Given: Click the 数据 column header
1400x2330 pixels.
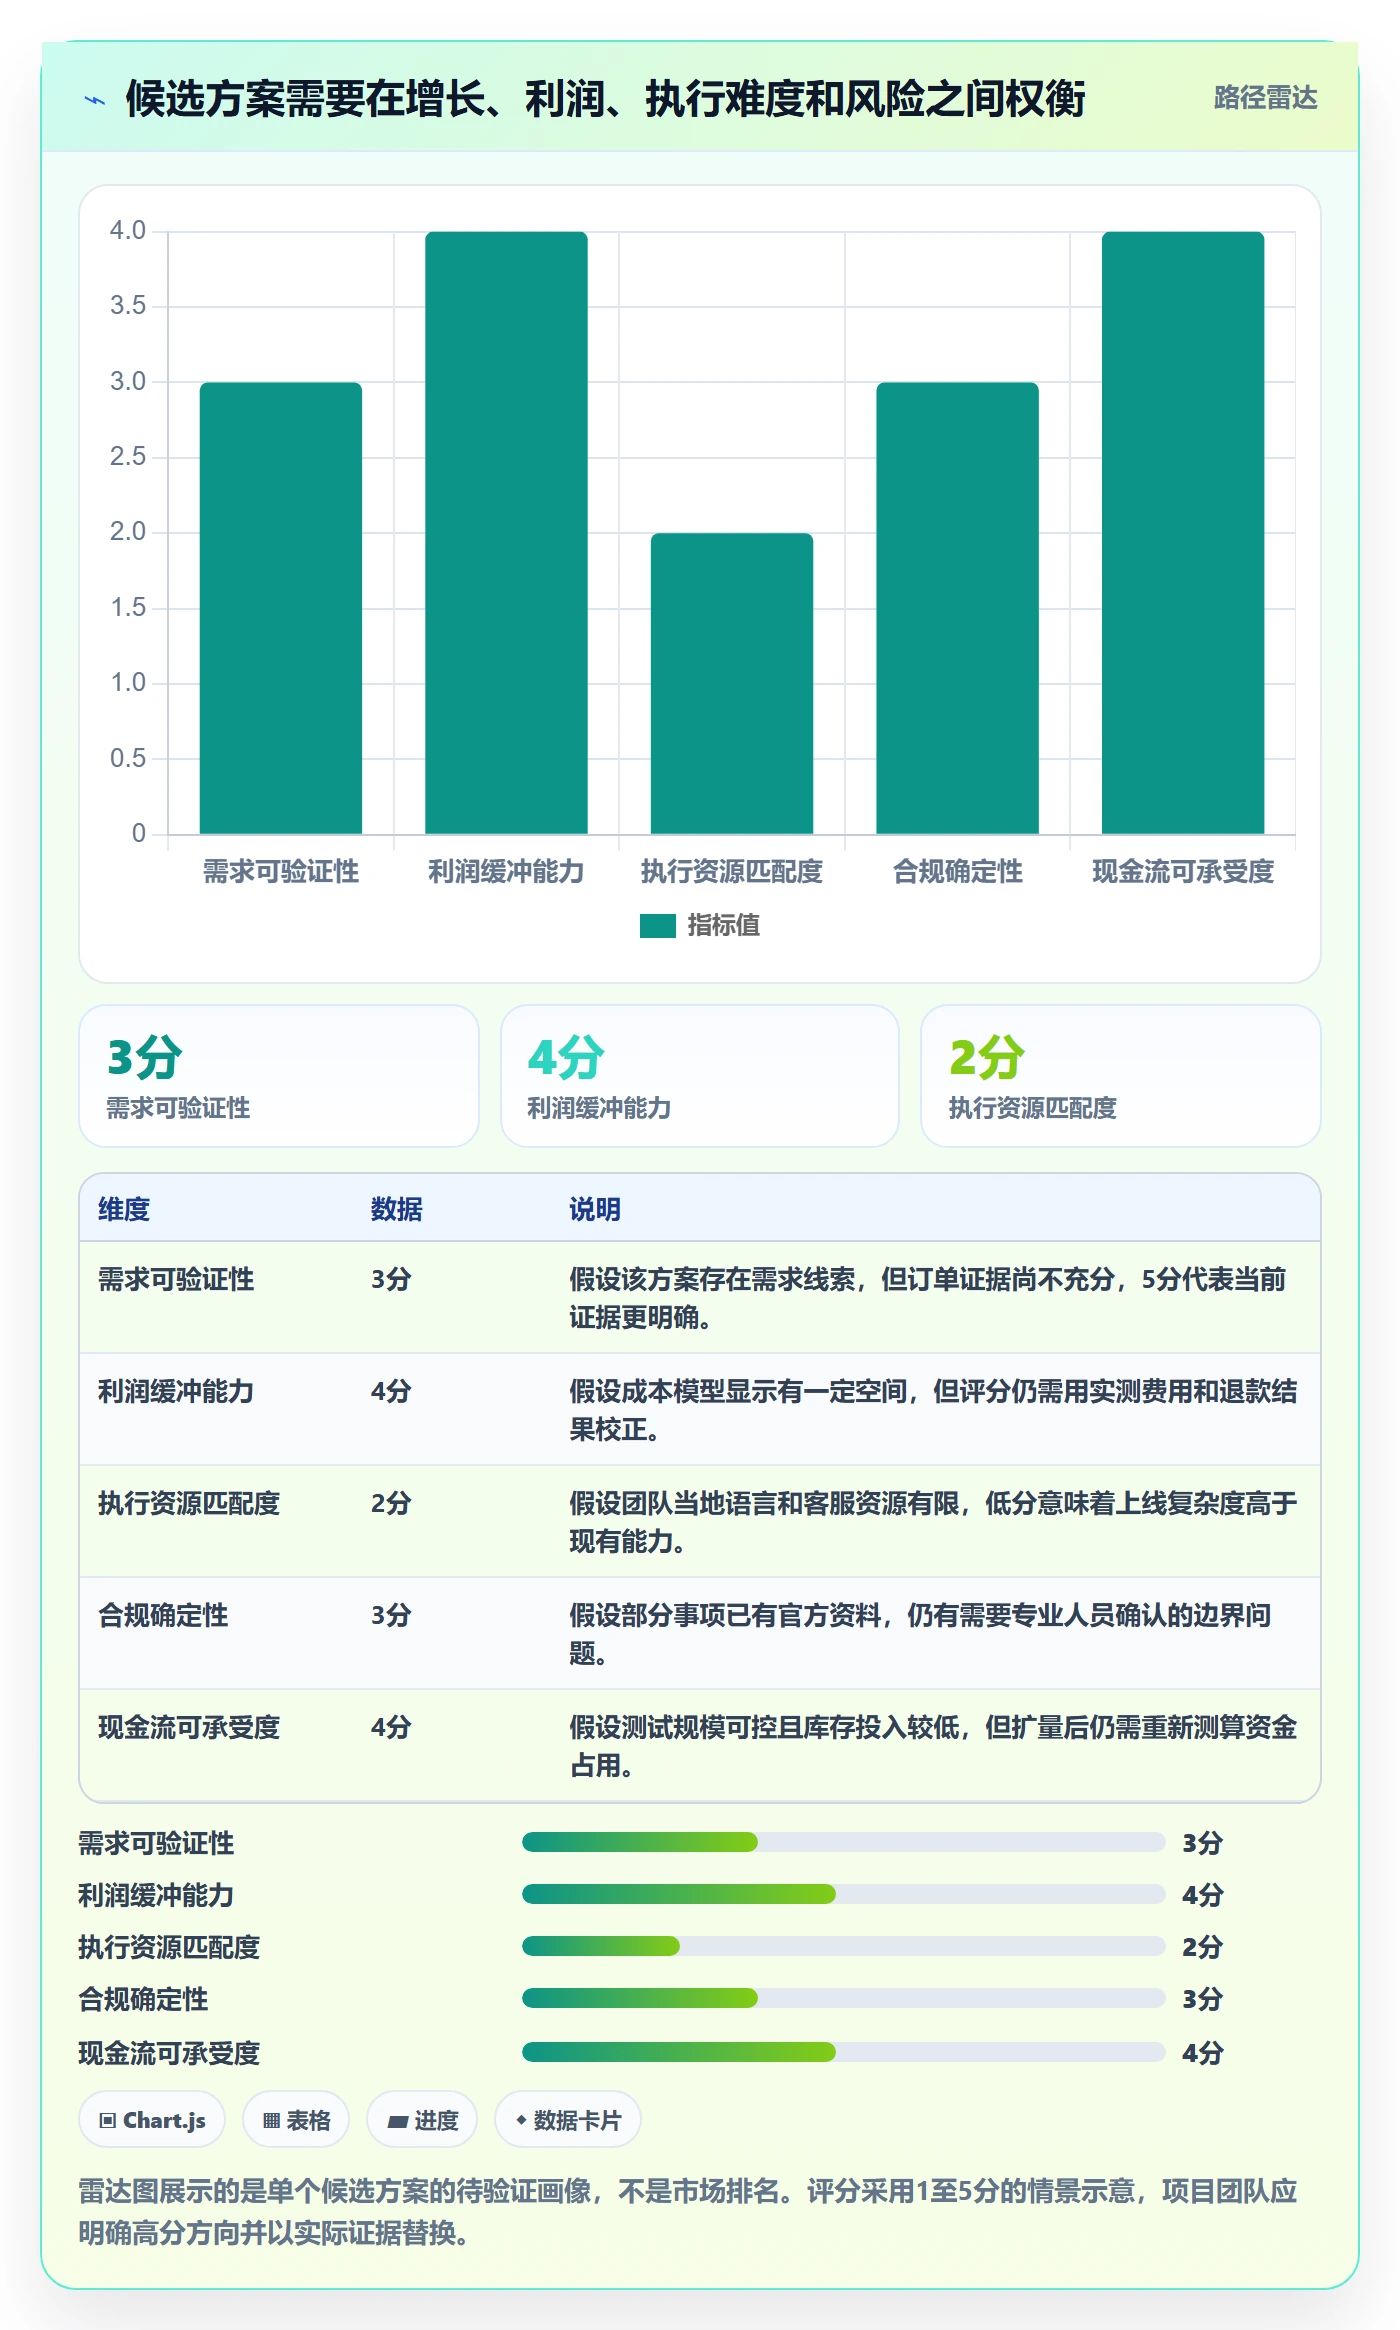Looking at the screenshot, I should pos(397,1209).
